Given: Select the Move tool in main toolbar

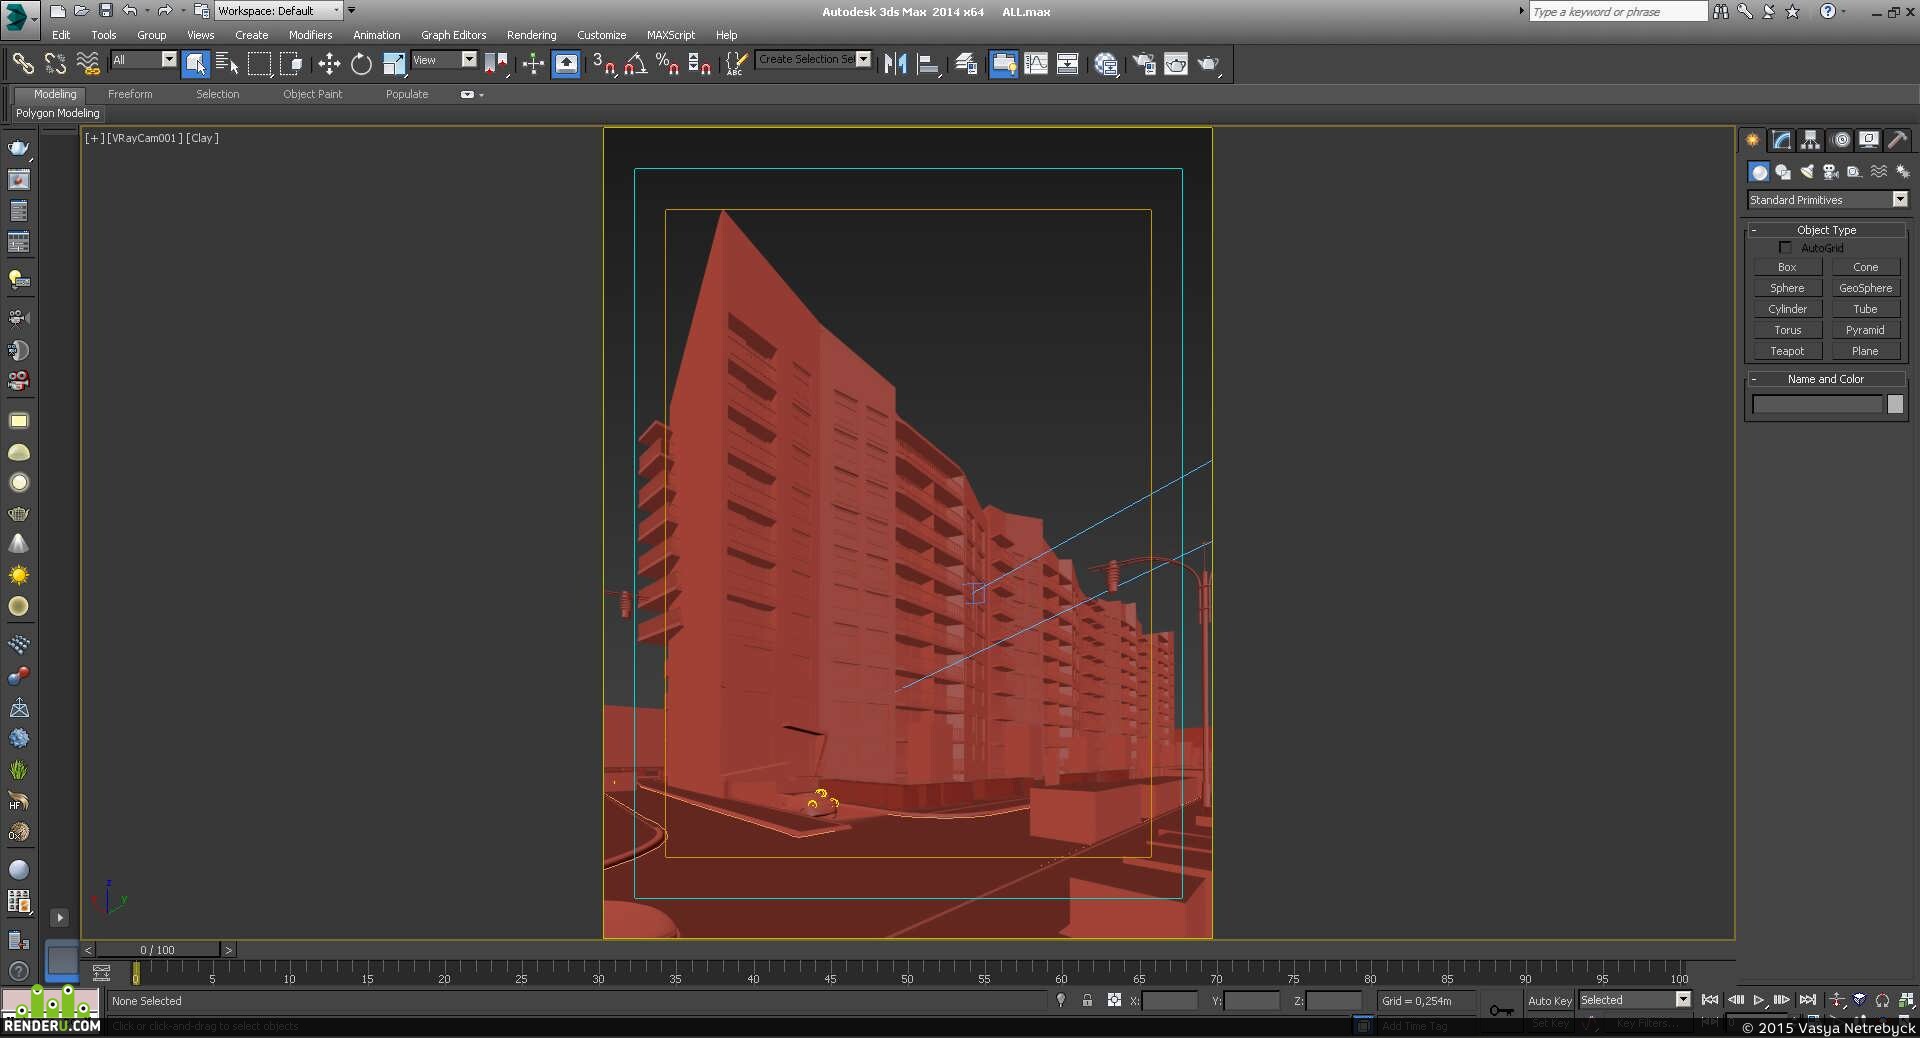Looking at the screenshot, I should tap(329, 64).
